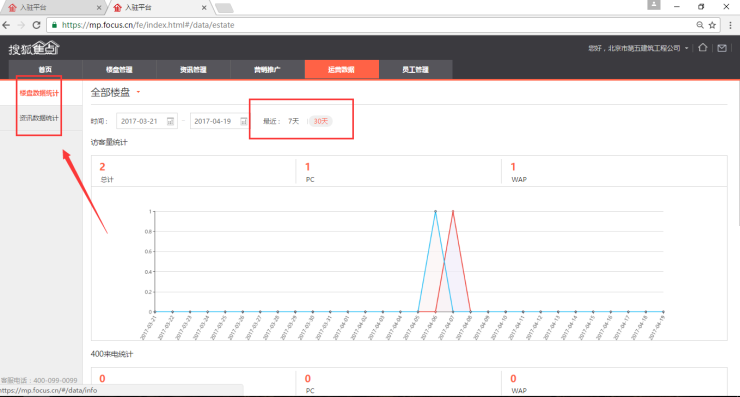This screenshot has width=740, height=397.
Task: Choose the recent 7天 range
Action: pyautogui.click(x=294, y=121)
